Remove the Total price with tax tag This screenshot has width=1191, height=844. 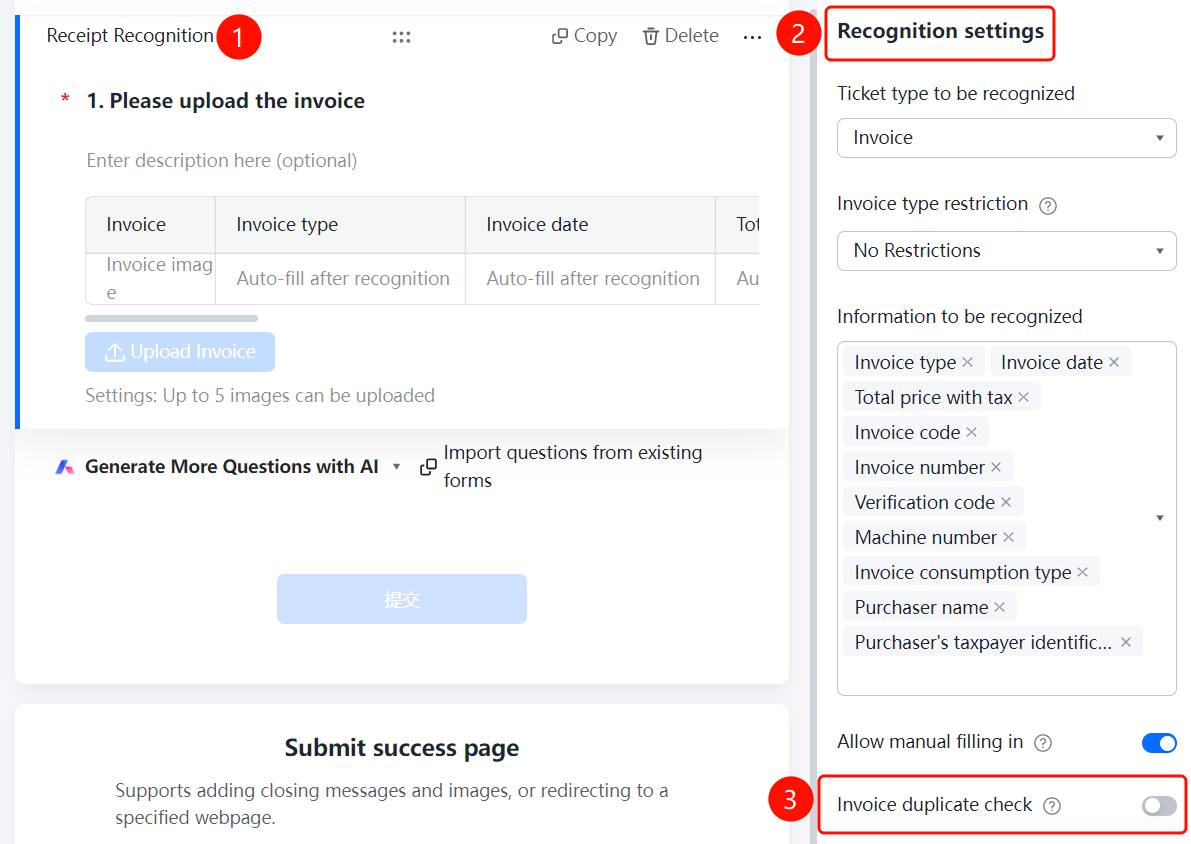point(1024,397)
